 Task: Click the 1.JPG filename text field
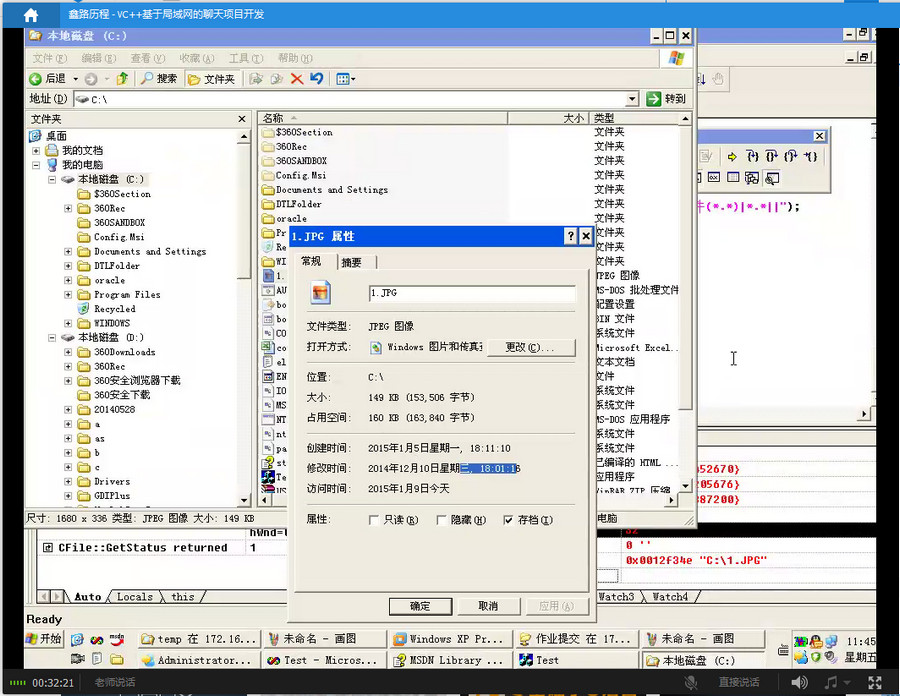pos(471,294)
